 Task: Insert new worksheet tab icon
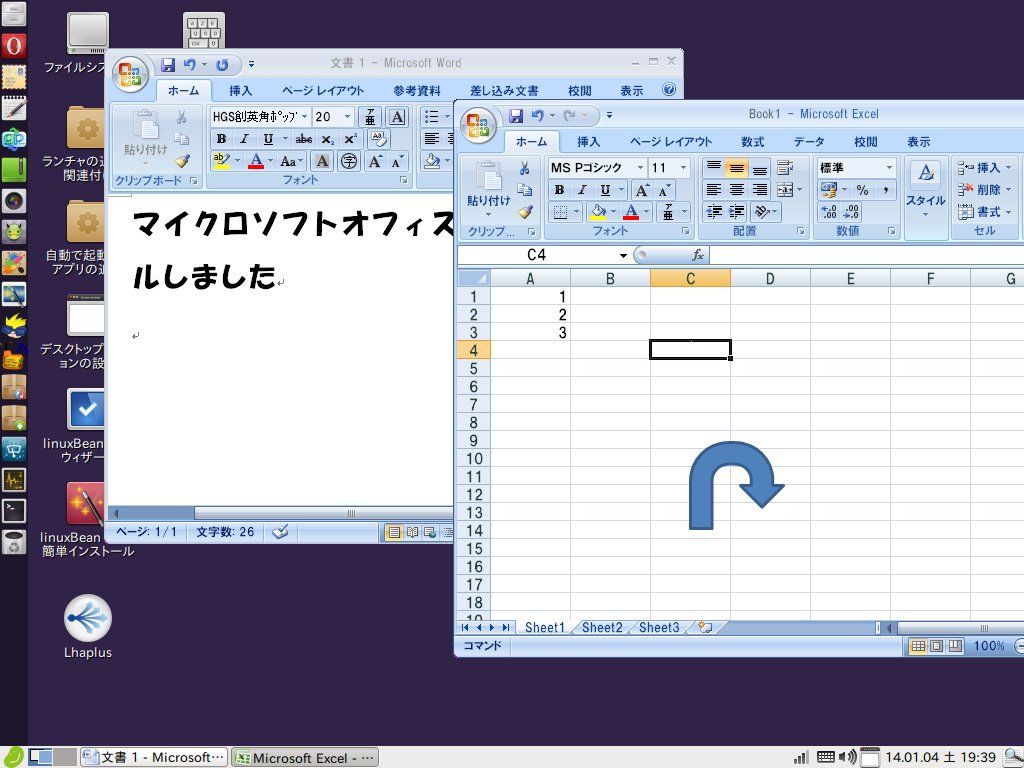[705, 628]
